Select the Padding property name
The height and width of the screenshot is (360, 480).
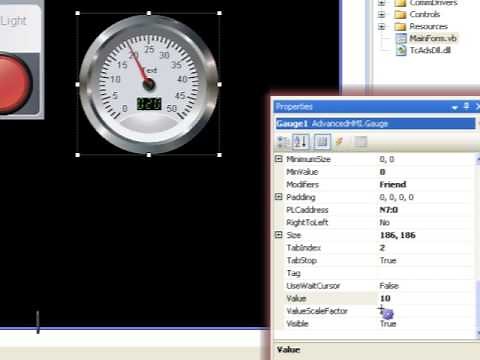pyautogui.click(x=301, y=197)
